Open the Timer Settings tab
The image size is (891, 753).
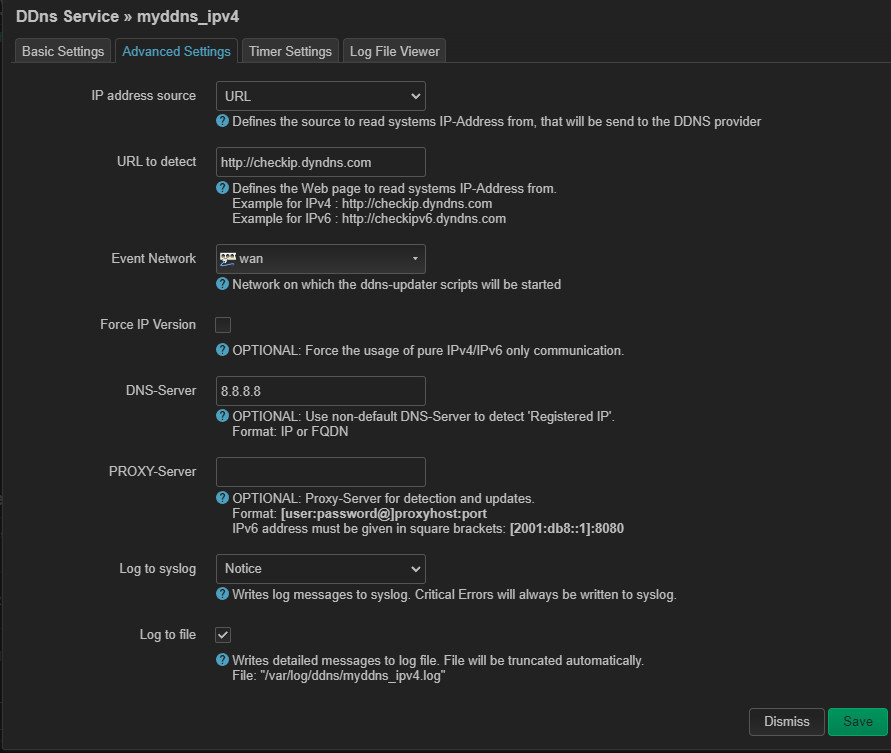(290, 51)
